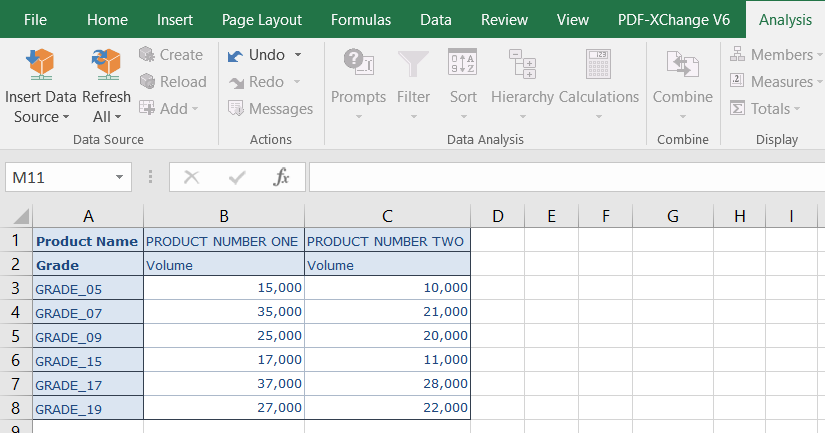The width and height of the screenshot is (825, 433).
Task: Click the Combine icon
Action: point(682,64)
